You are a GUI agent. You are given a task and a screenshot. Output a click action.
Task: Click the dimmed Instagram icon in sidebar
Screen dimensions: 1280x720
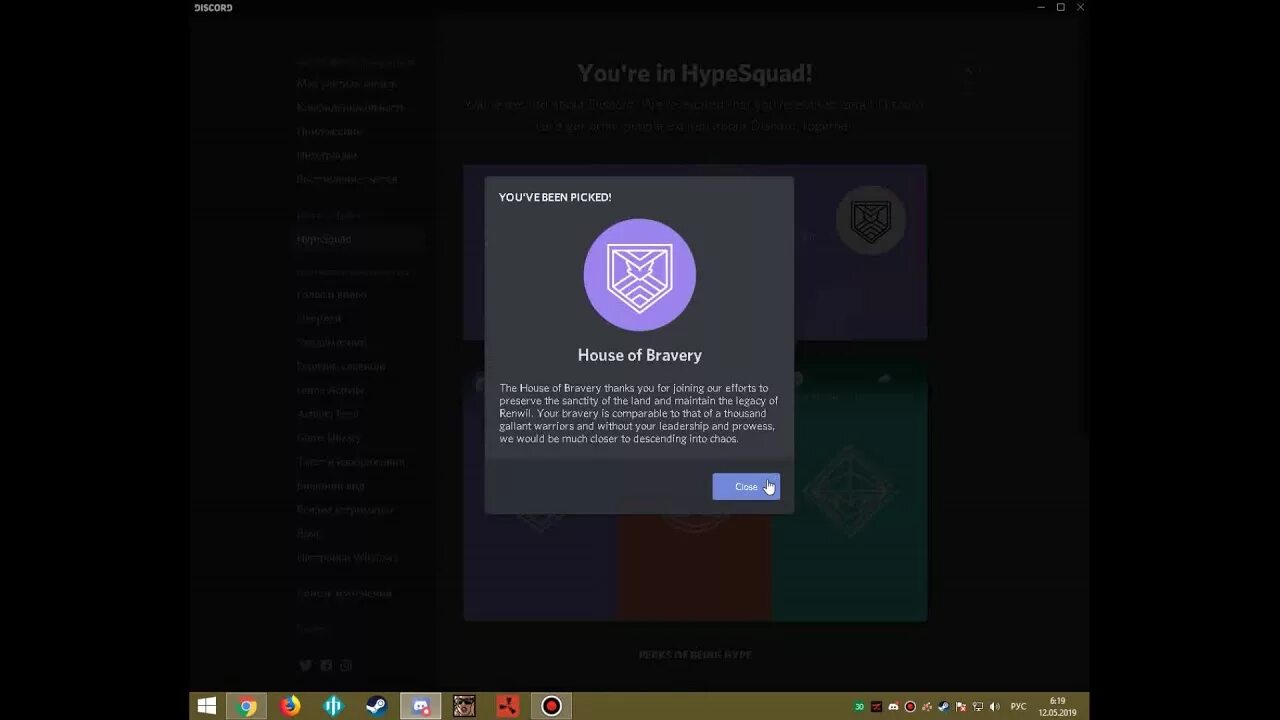[x=346, y=666]
